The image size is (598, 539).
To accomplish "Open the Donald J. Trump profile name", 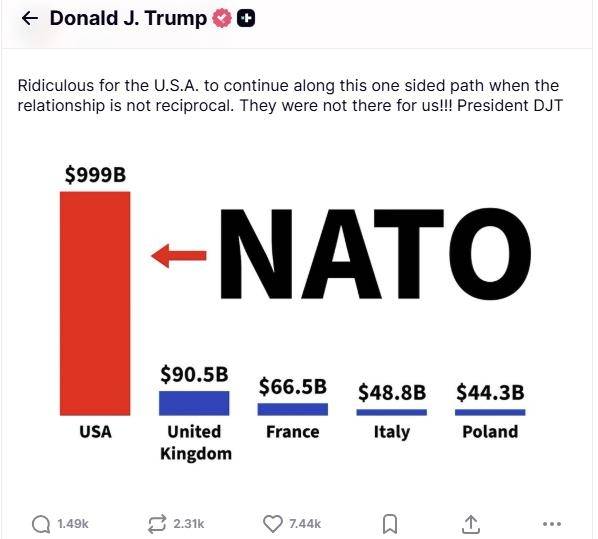I will pyautogui.click(x=128, y=18).
